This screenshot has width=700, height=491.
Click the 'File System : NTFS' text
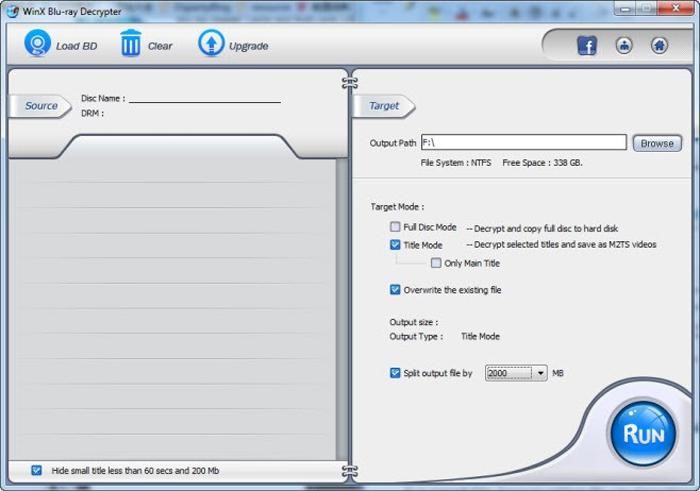coord(456,163)
